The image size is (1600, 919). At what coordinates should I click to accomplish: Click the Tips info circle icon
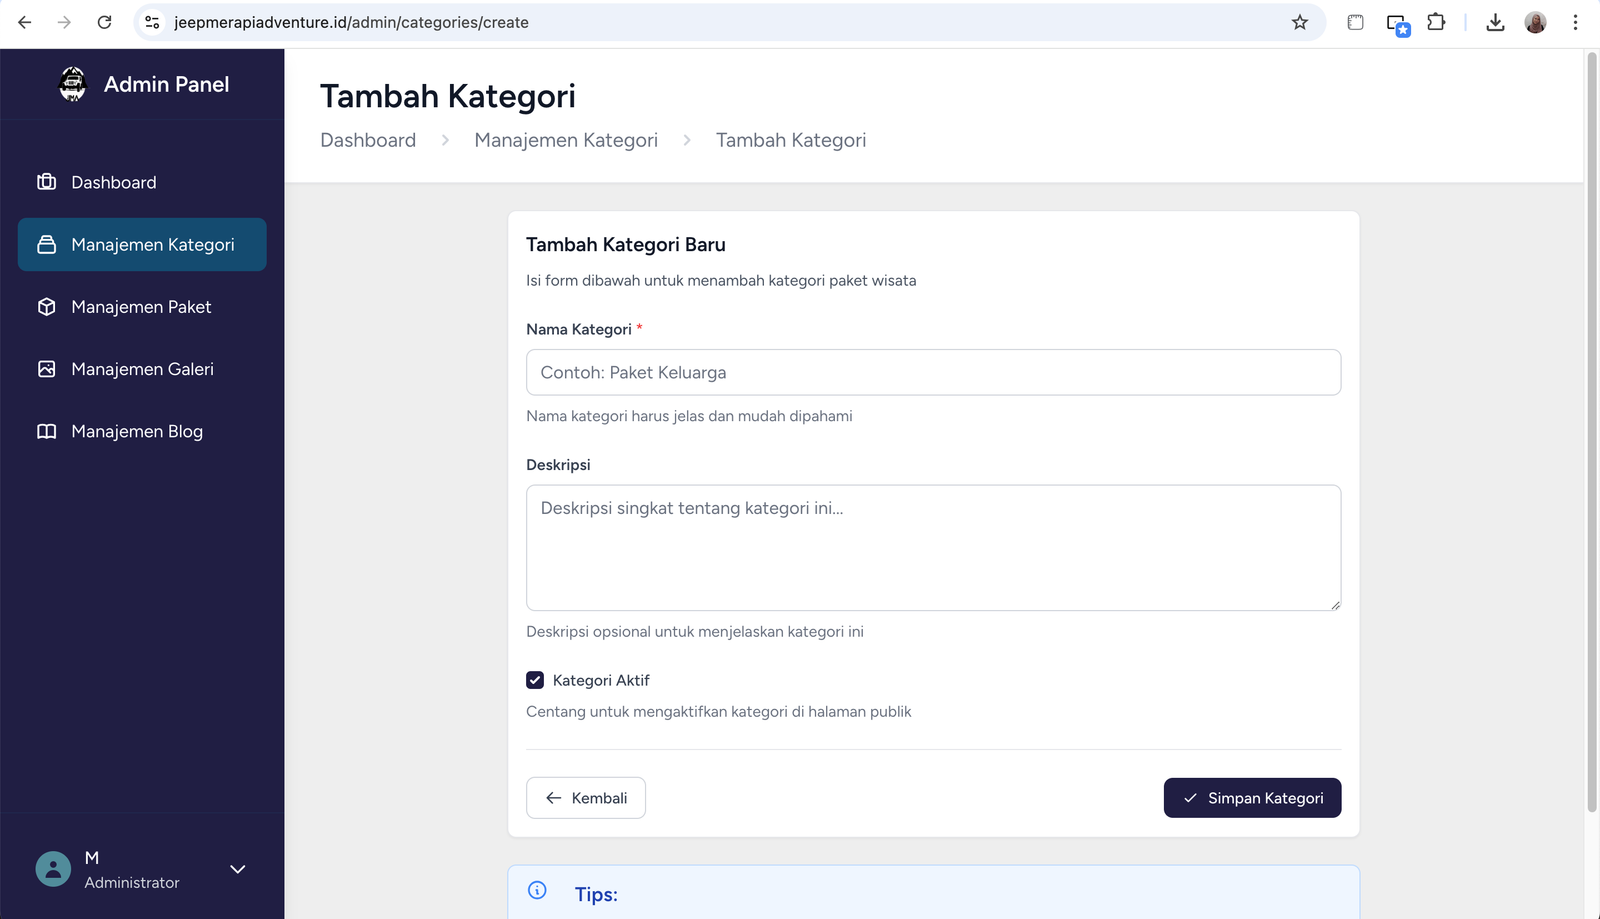(x=537, y=890)
